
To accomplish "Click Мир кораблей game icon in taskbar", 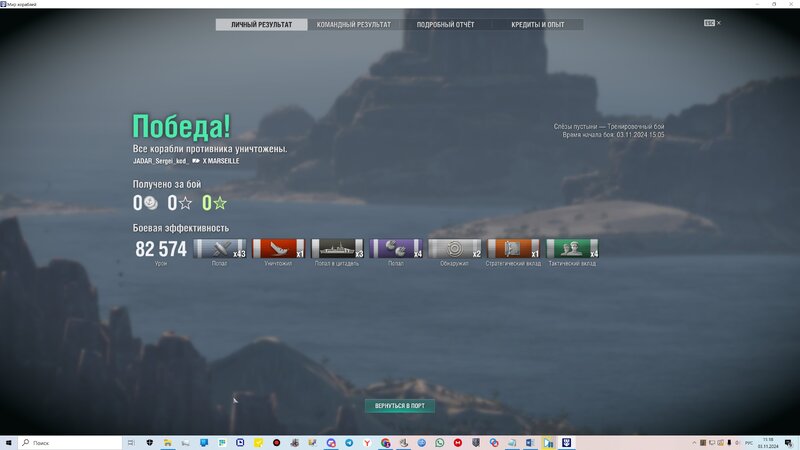I will [x=566, y=443].
